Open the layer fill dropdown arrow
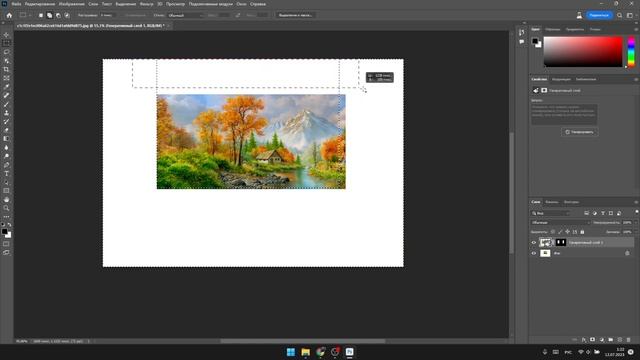 [636, 232]
